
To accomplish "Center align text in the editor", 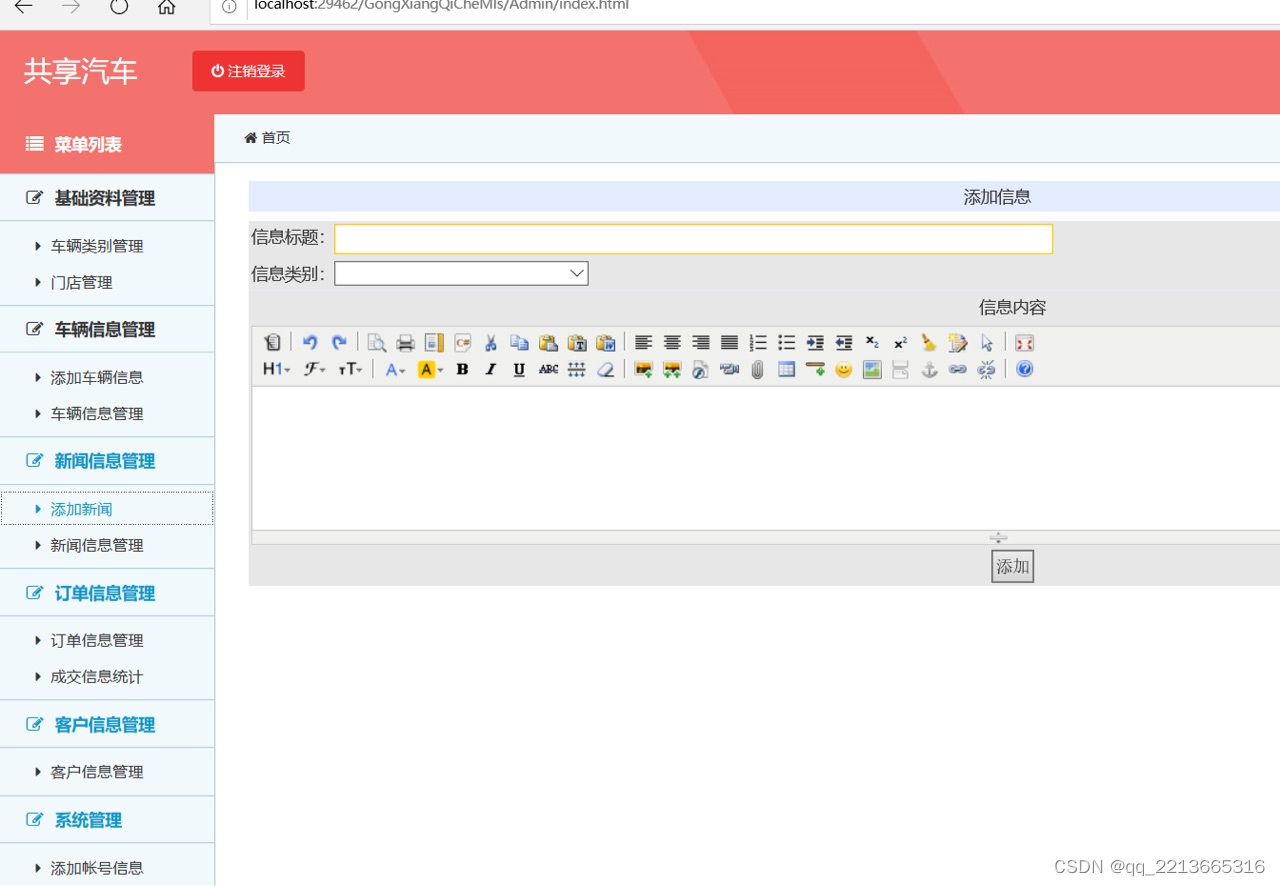I will [x=672, y=343].
